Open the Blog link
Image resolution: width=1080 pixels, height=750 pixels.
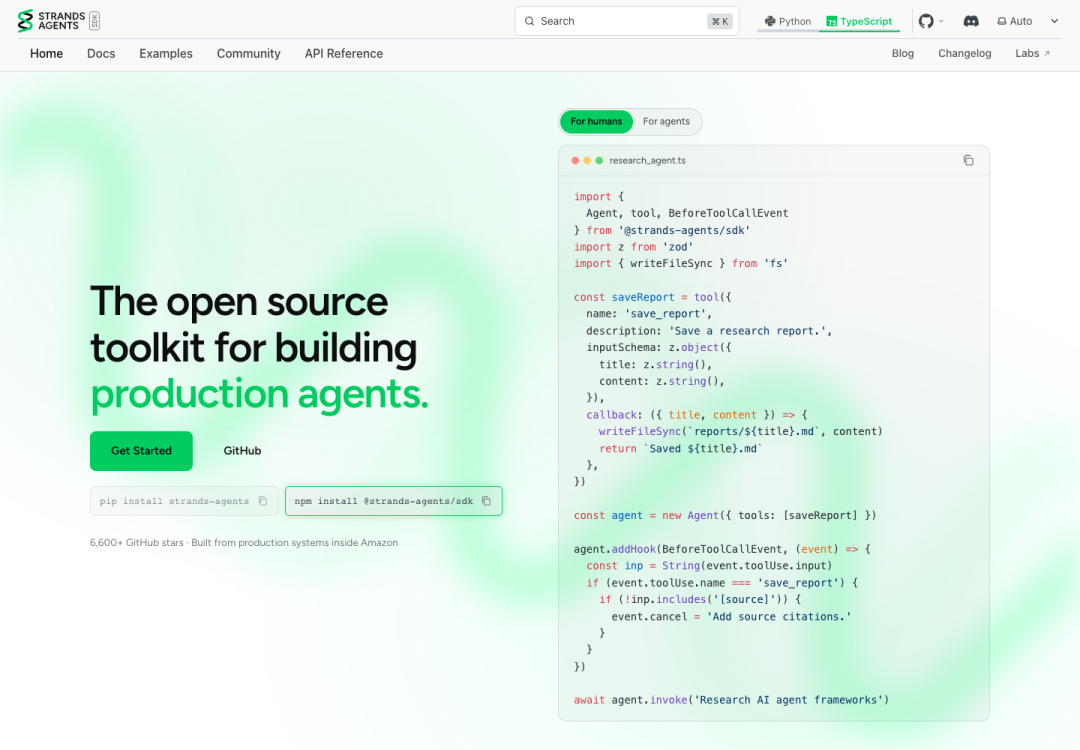(x=902, y=54)
